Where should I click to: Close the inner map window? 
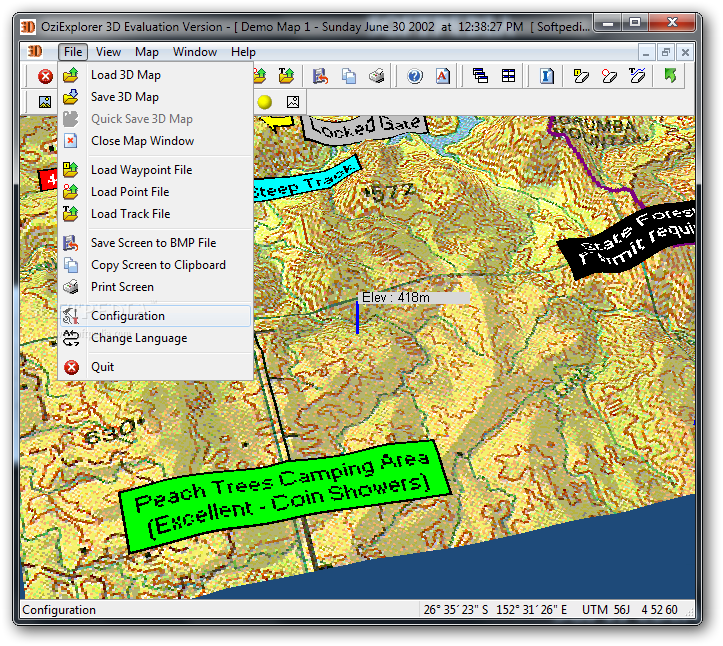686,52
